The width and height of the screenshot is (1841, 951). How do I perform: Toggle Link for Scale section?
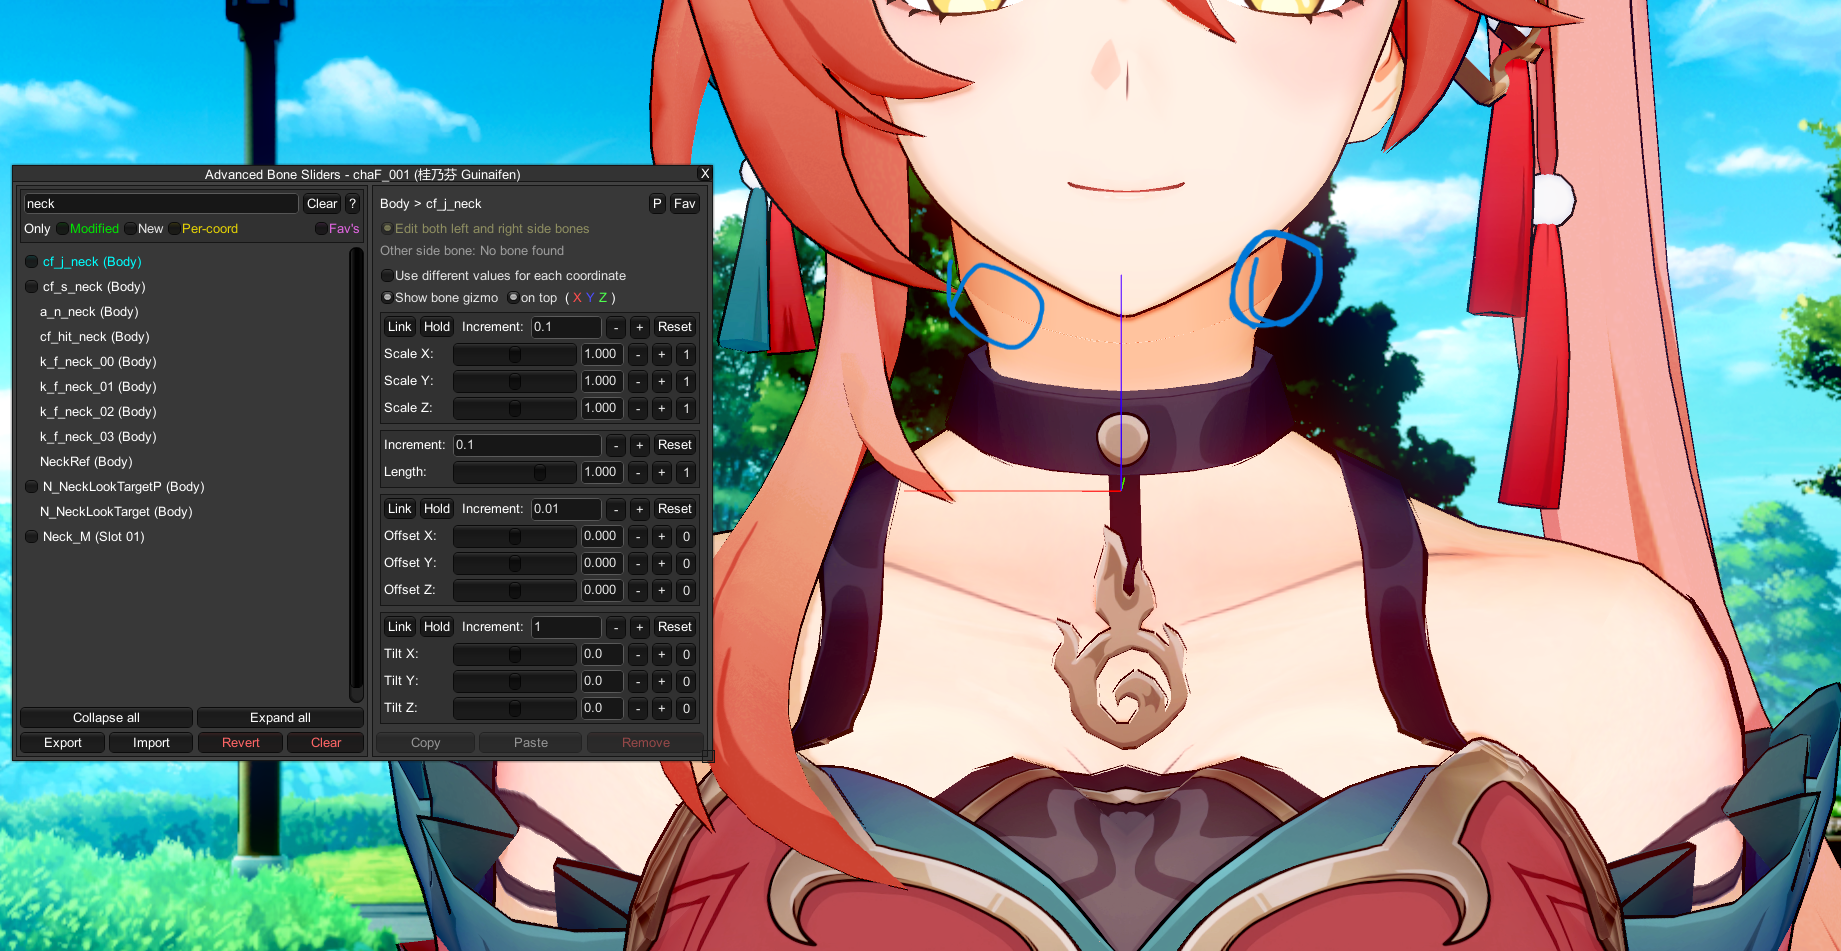click(399, 327)
